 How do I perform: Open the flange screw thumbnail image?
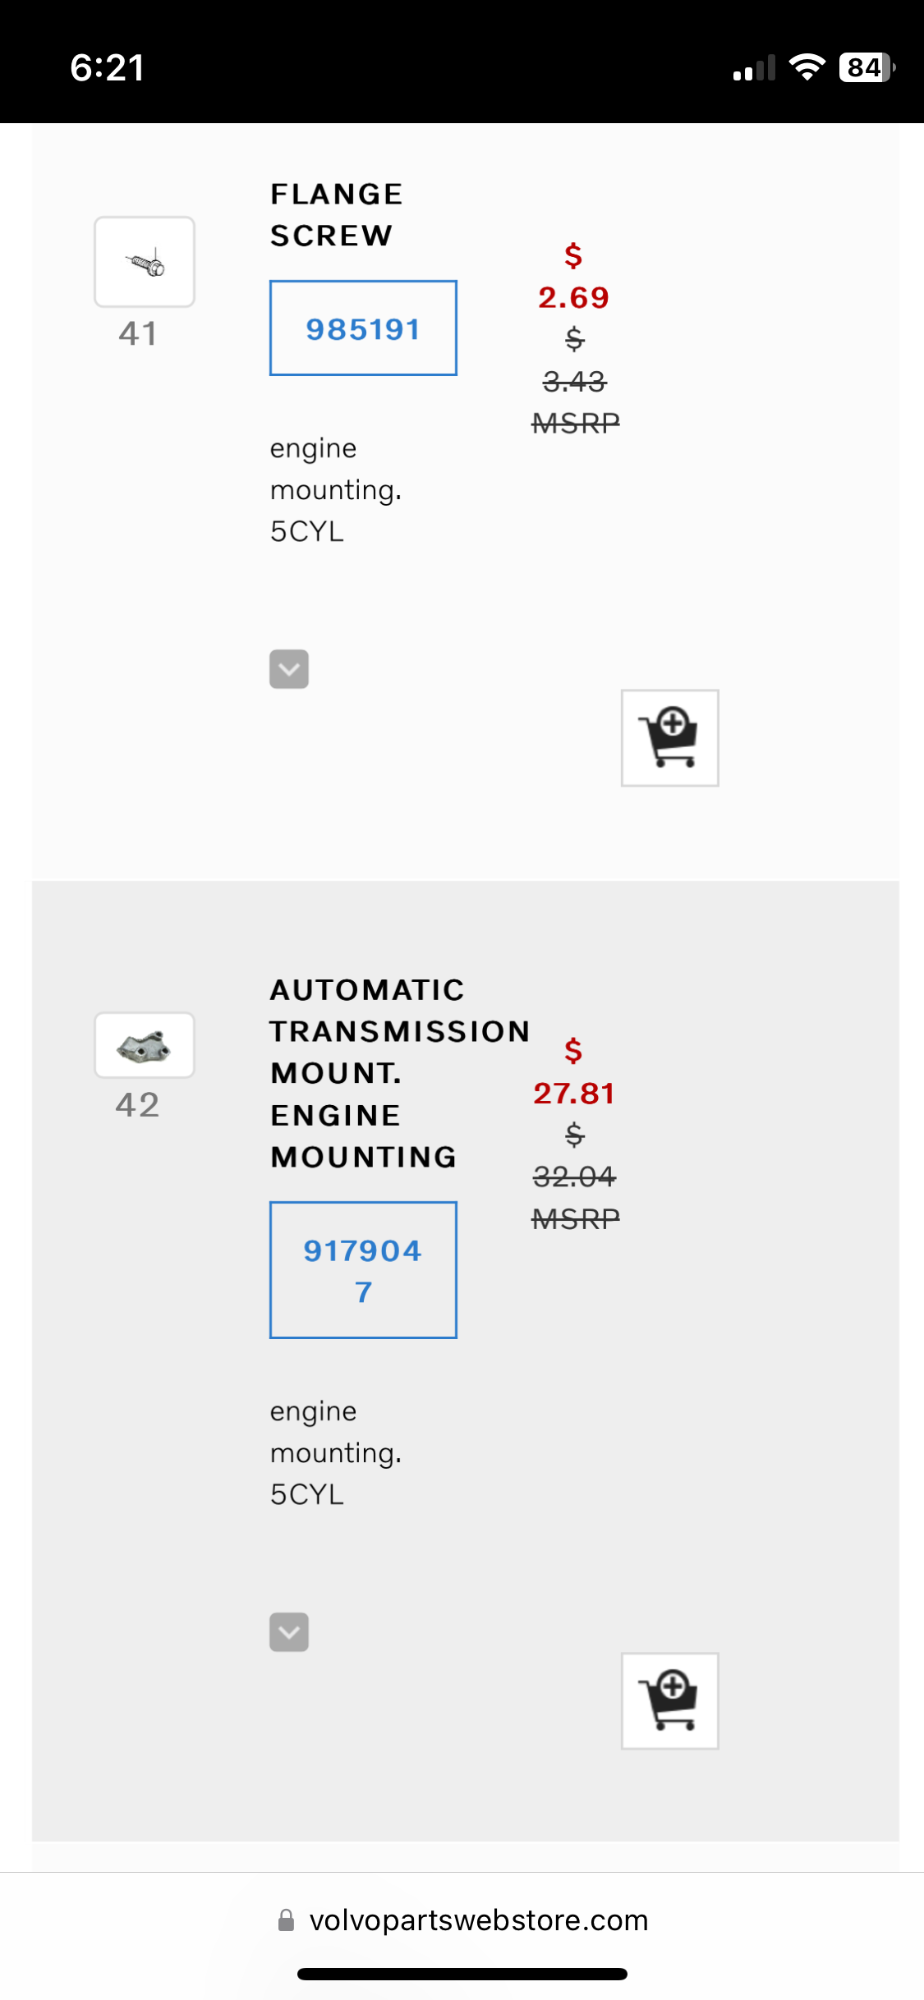click(144, 262)
